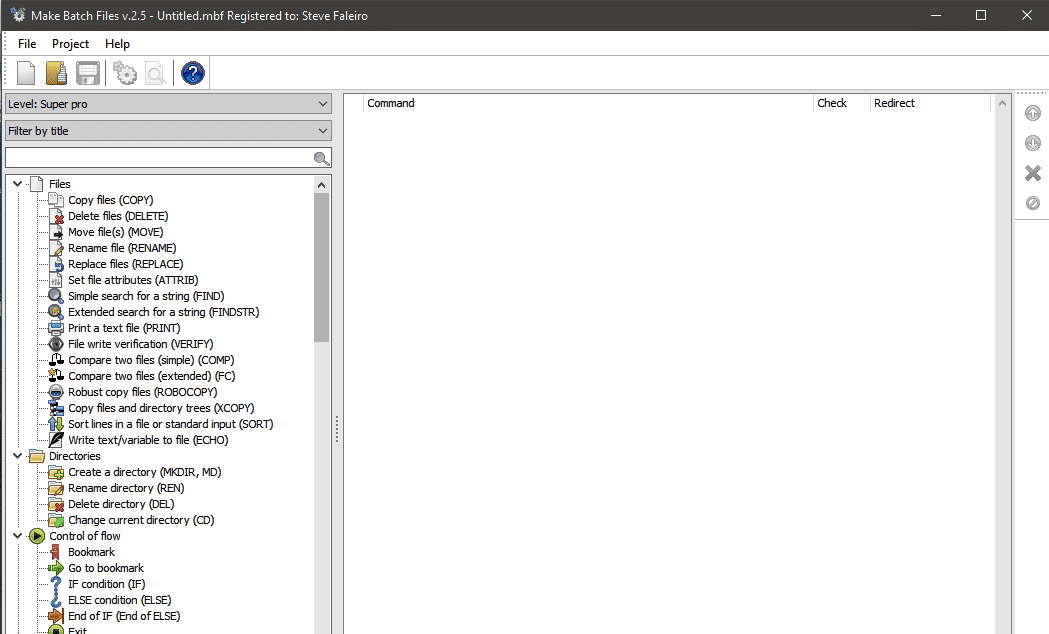
Task: Collapse the Files tree node
Action: click(x=17, y=184)
